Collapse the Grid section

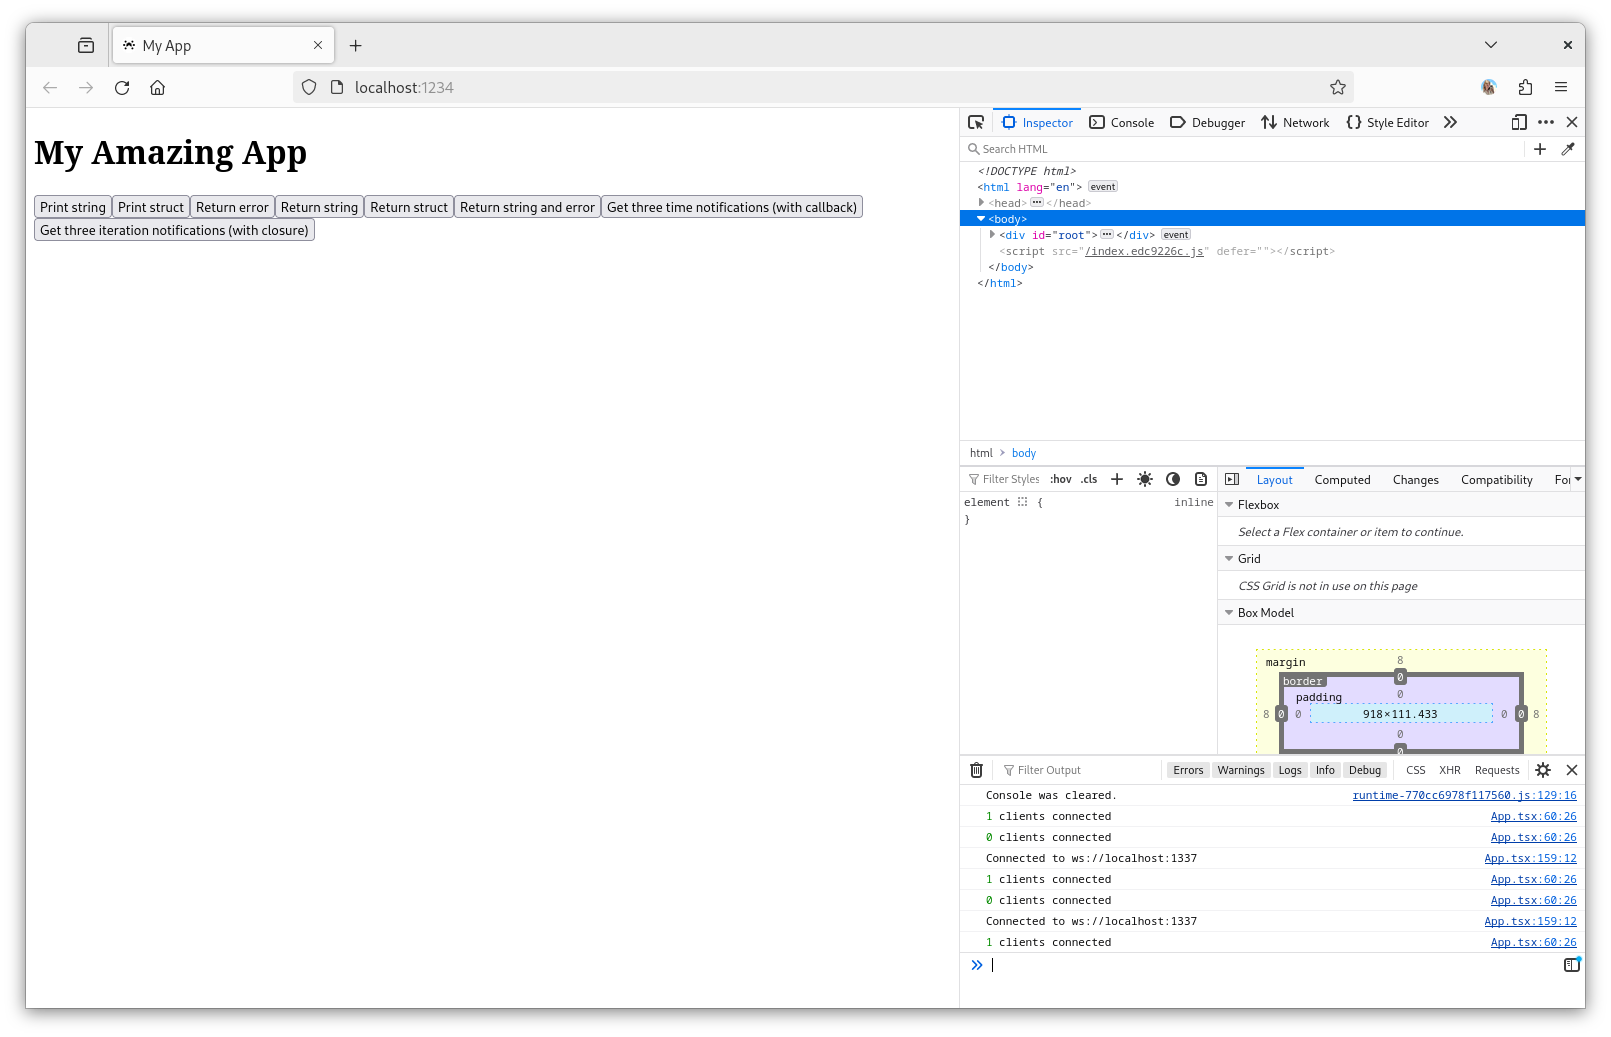[1229, 559]
